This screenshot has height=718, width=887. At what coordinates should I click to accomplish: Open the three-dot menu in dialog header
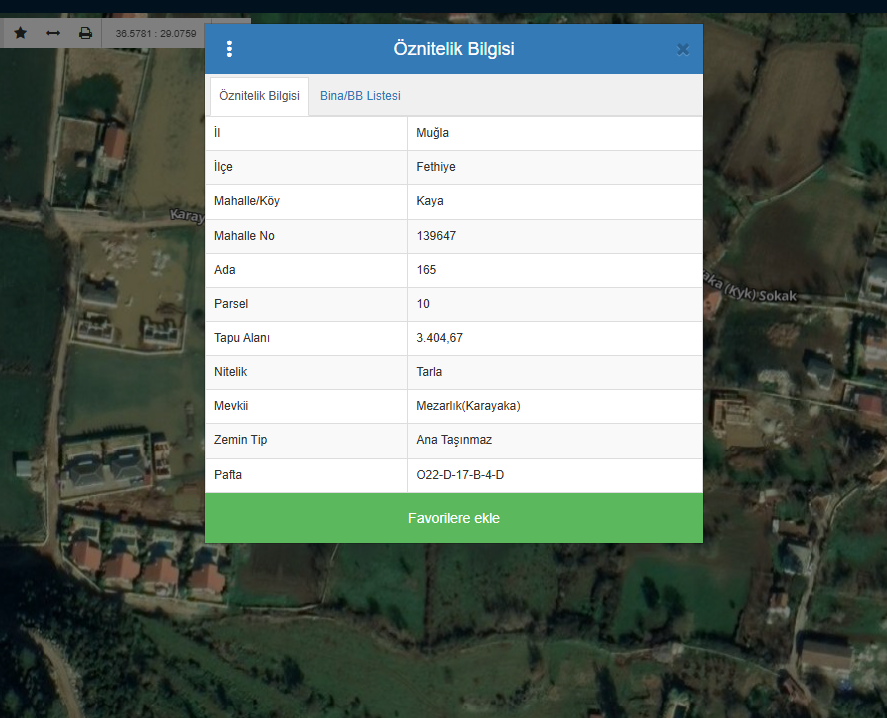pos(229,49)
